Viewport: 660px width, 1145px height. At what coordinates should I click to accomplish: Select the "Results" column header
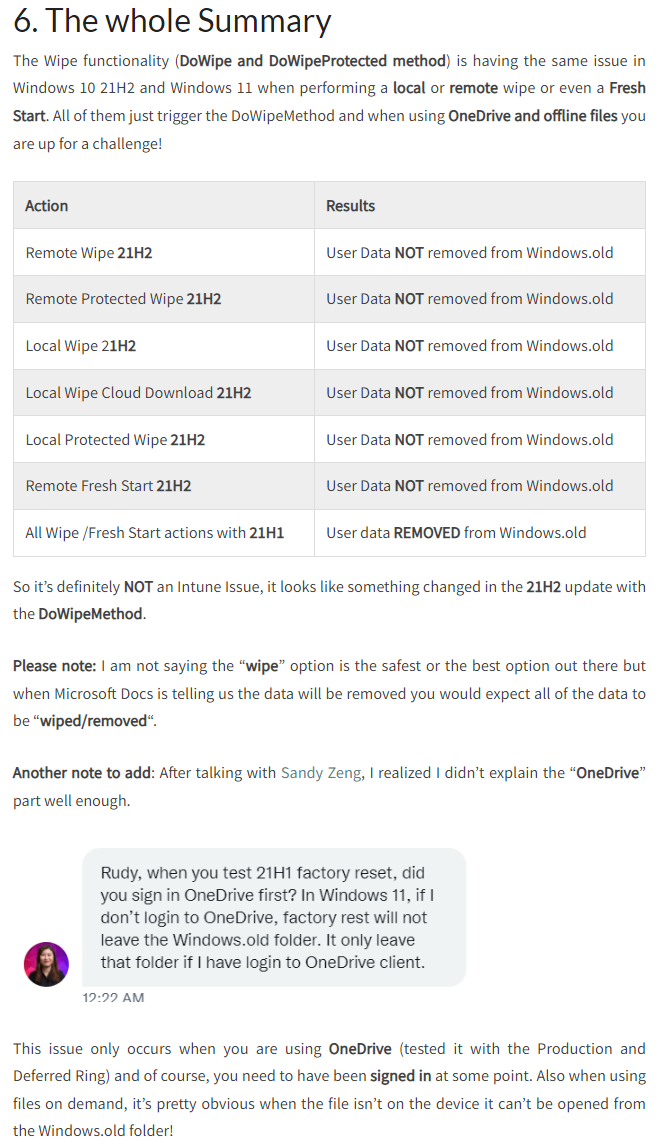tap(351, 206)
